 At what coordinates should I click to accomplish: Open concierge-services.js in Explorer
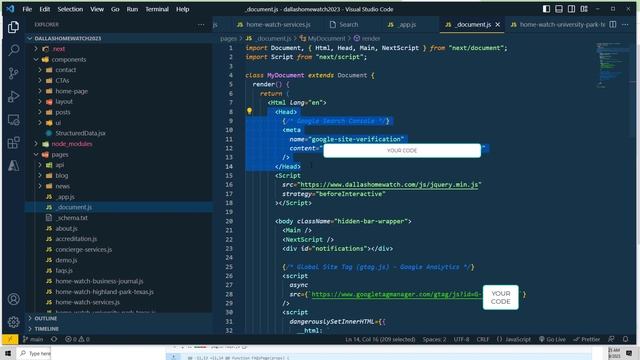83,249
